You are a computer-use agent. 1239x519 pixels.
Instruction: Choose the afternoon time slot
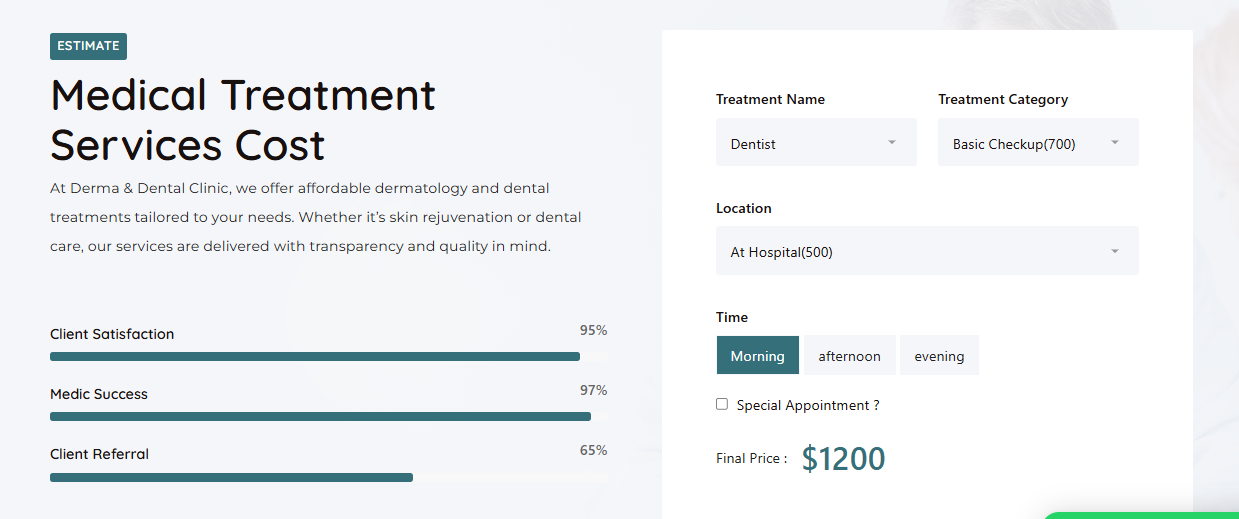pyautogui.click(x=849, y=356)
